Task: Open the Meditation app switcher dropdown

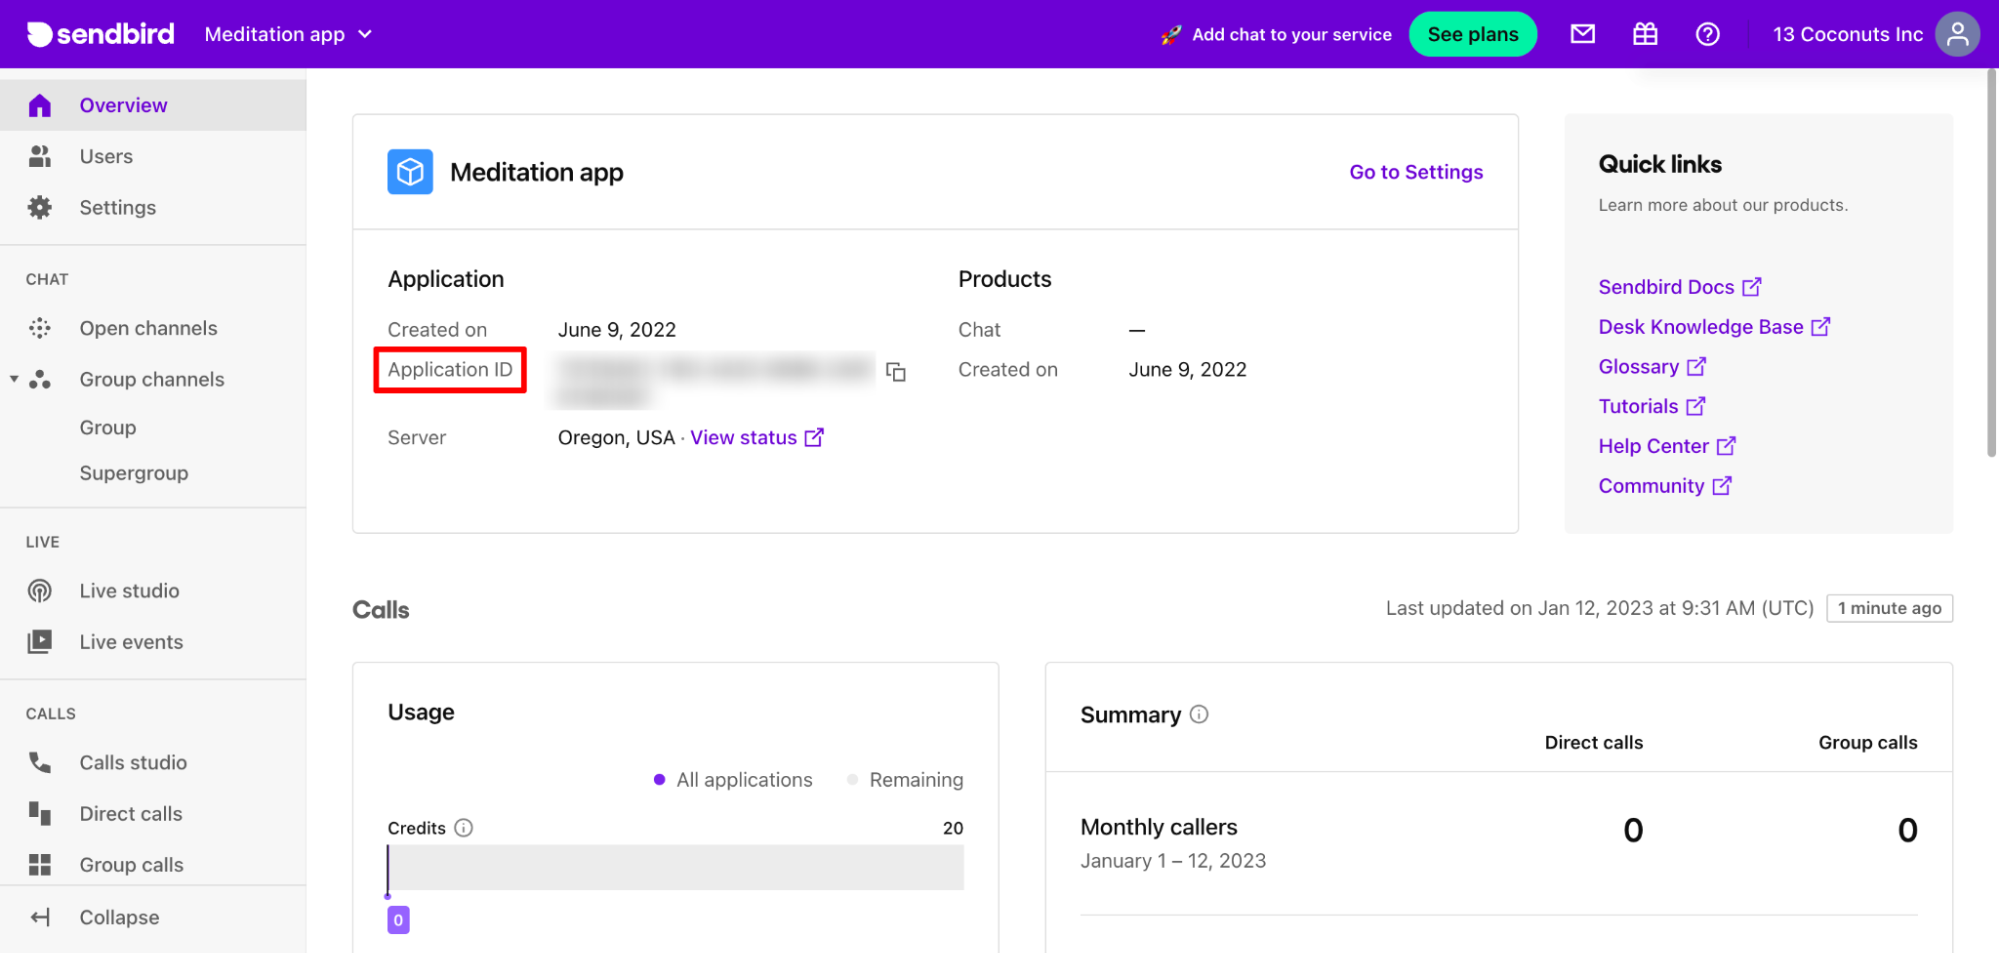Action: click(288, 34)
